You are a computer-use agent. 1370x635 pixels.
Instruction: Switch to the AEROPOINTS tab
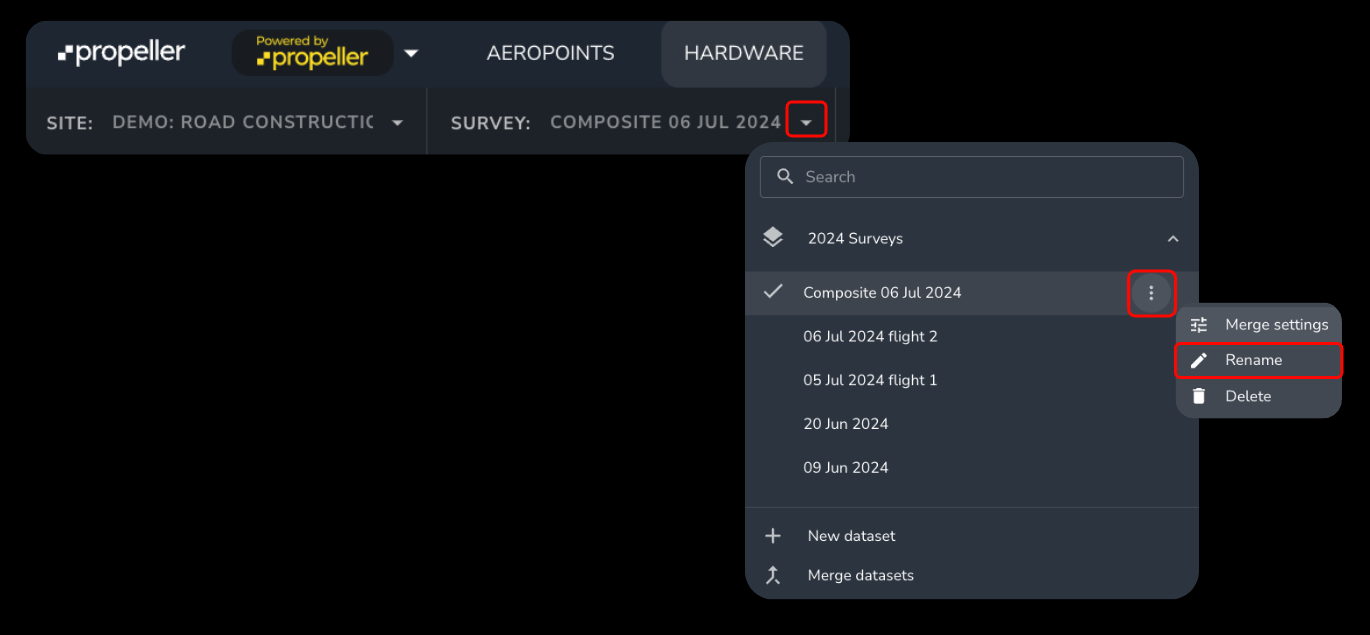point(550,53)
